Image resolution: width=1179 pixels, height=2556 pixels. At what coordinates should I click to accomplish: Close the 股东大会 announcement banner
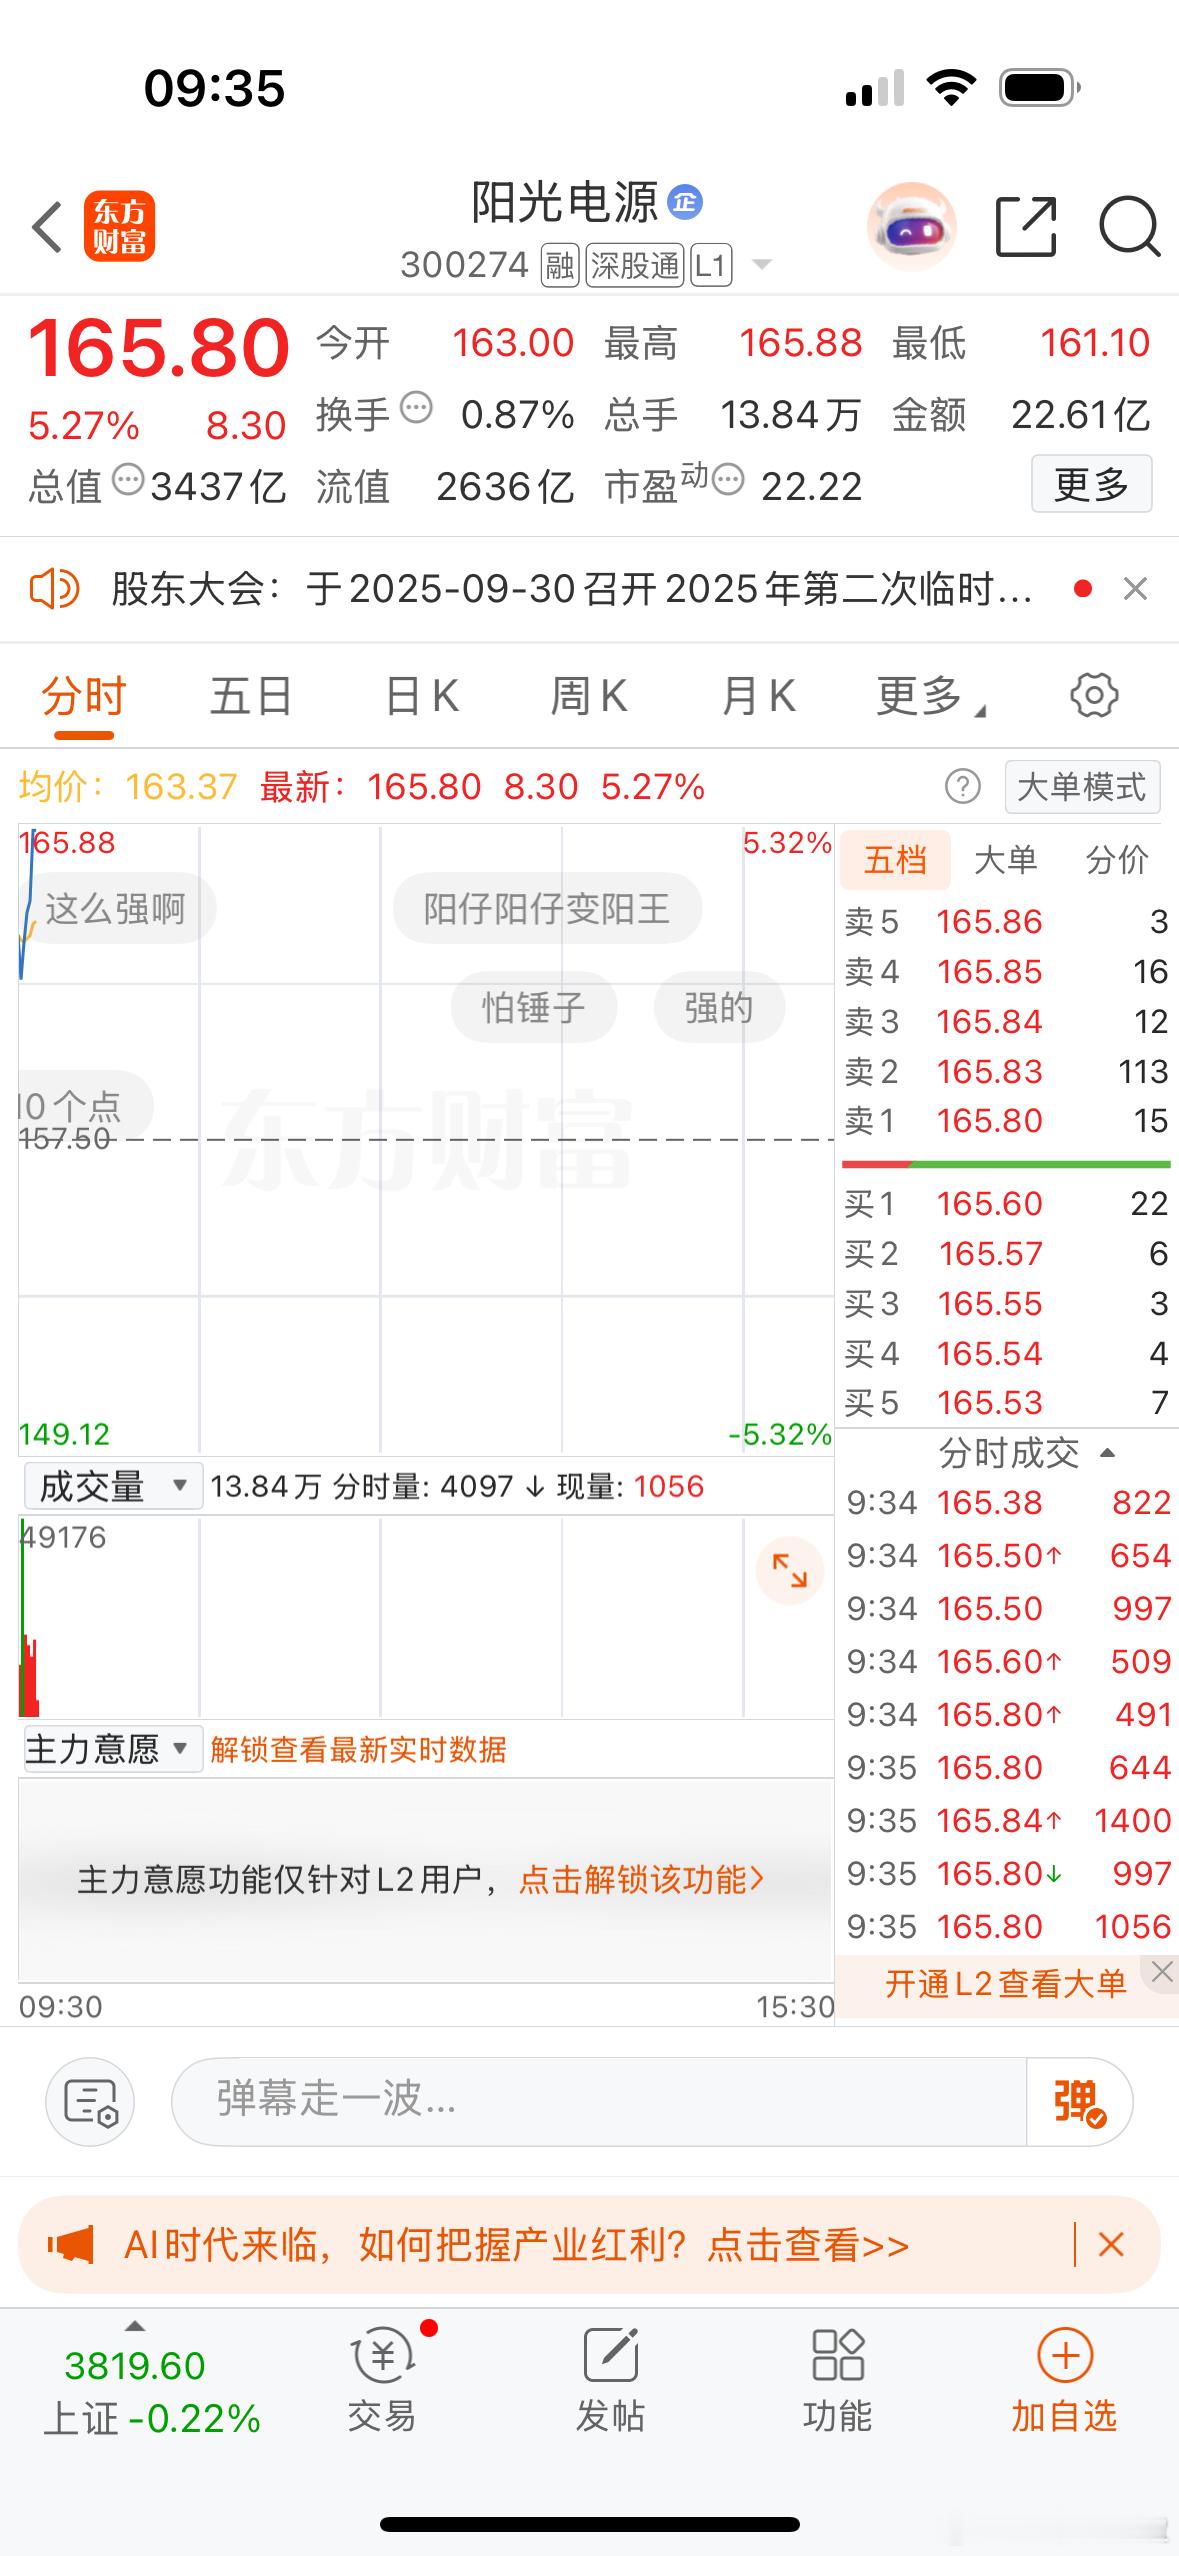pos(1135,589)
